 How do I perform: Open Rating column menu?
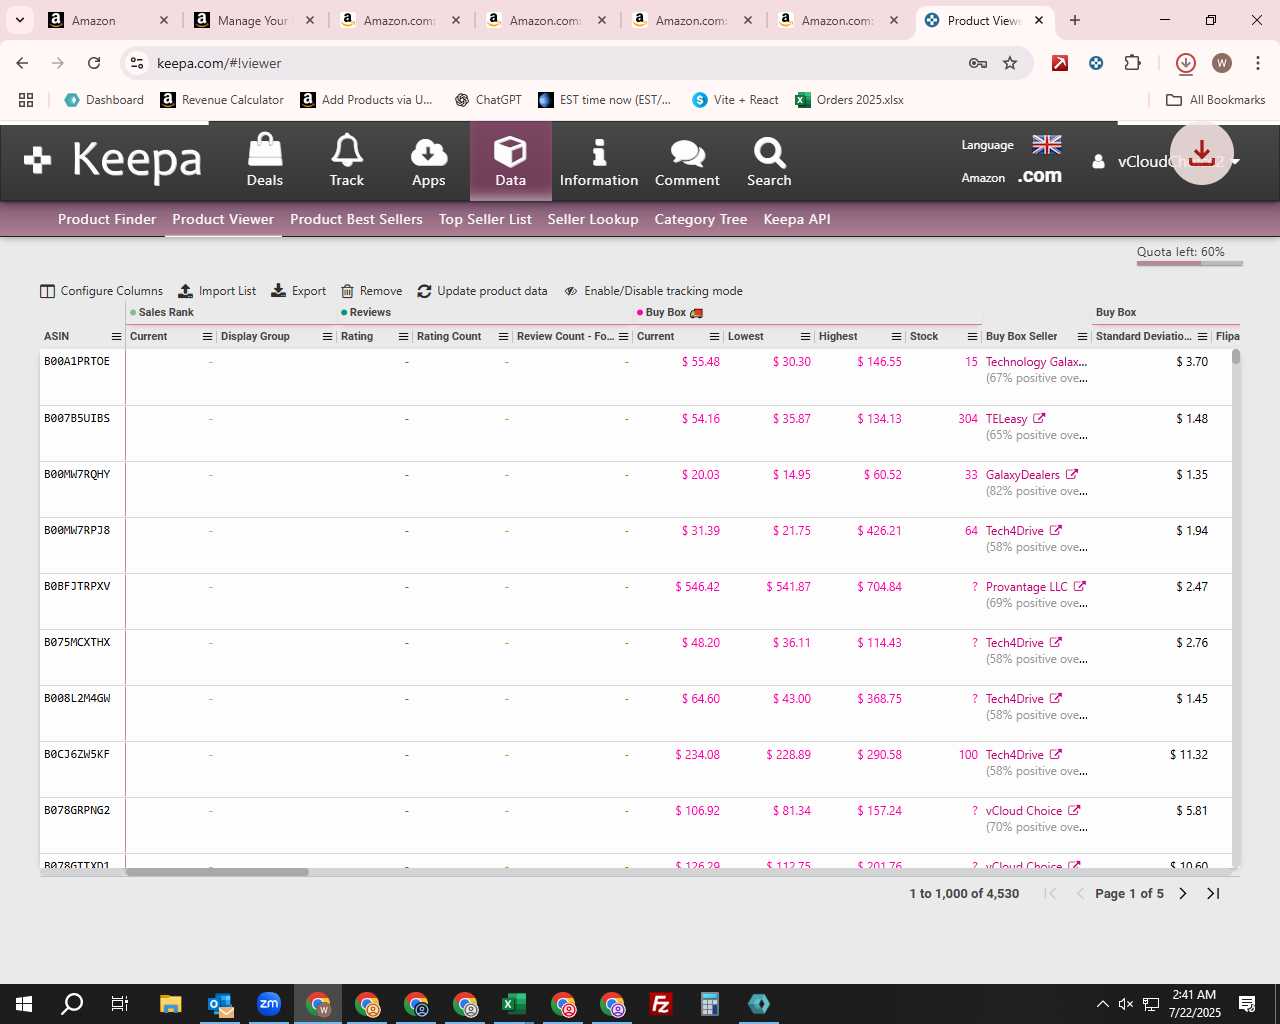403,337
